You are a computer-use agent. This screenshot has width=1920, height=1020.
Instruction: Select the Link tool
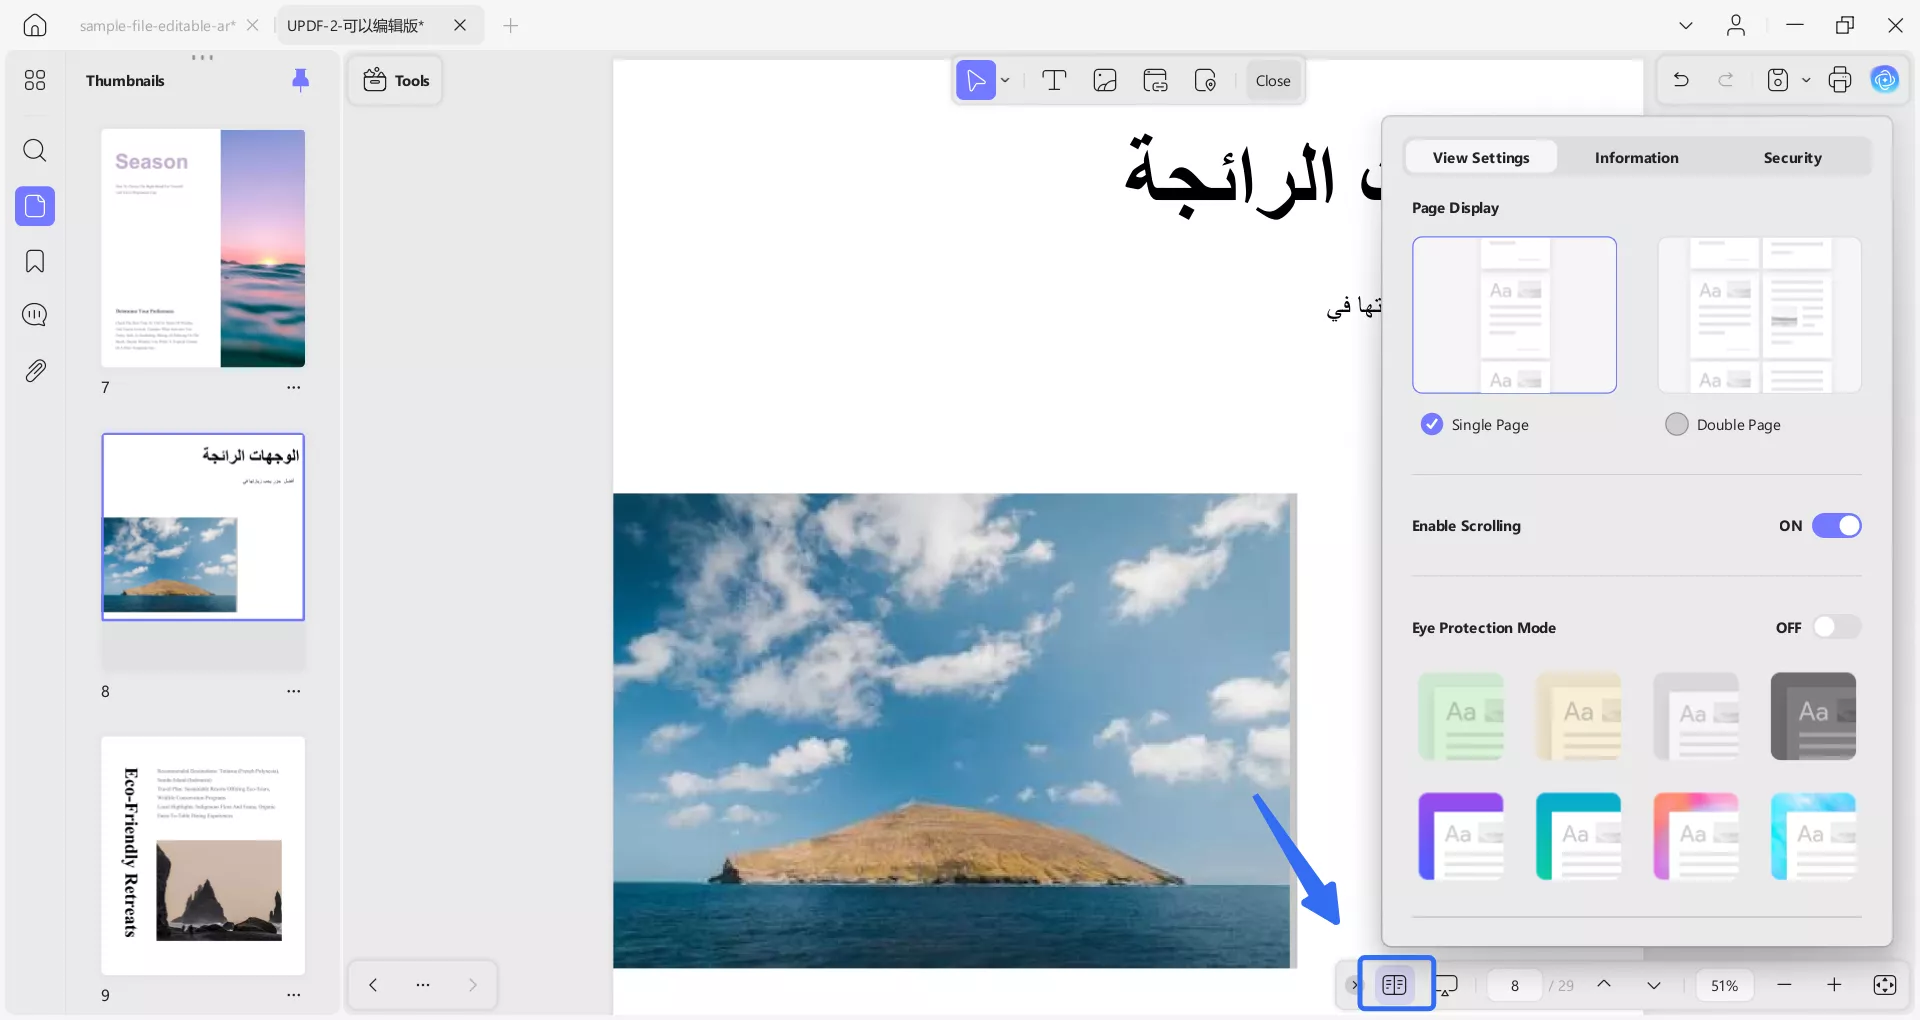click(1155, 81)
